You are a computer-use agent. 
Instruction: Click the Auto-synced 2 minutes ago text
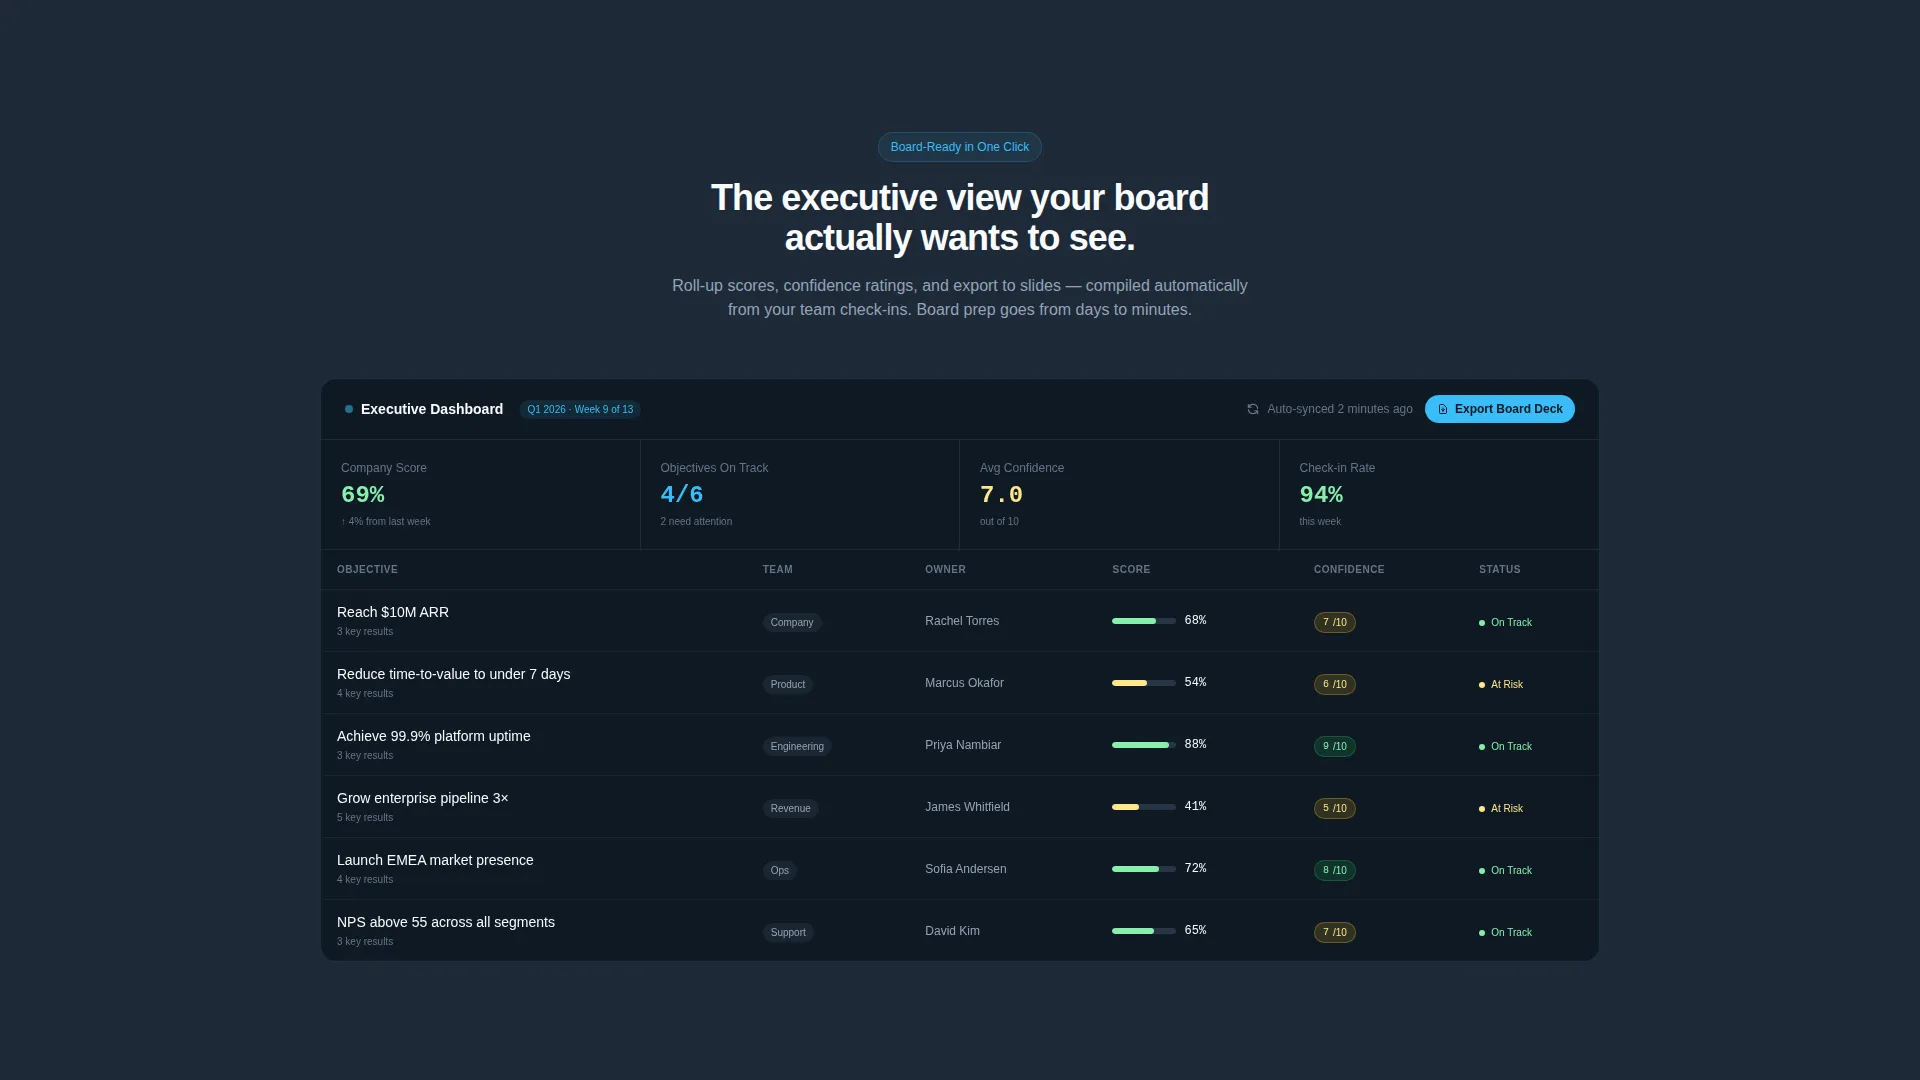[x=1339, y=409]
